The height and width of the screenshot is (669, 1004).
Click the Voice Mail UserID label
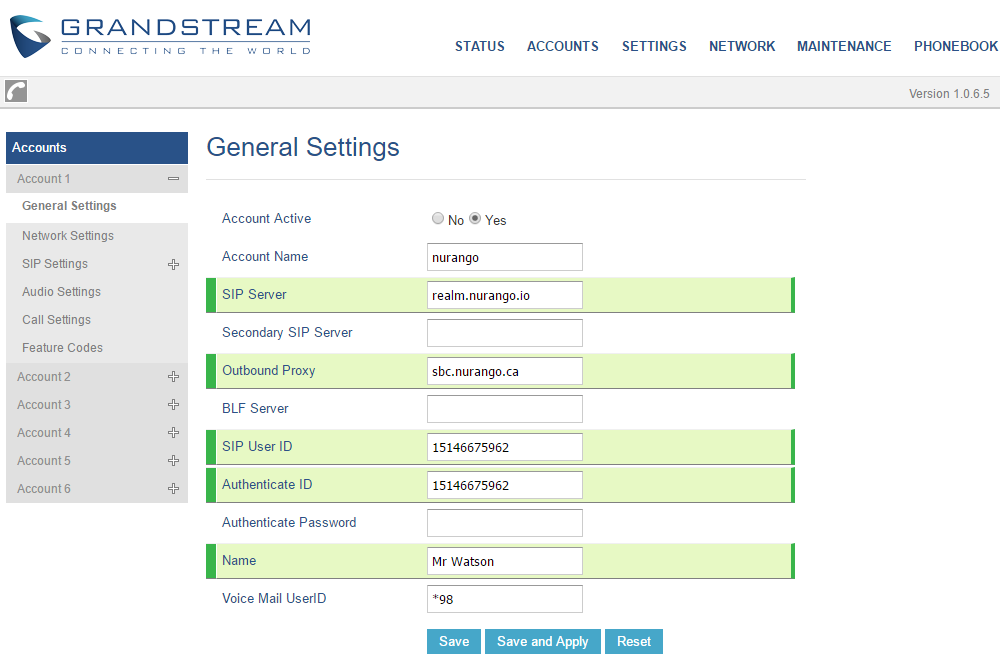(x=274, y=599)
